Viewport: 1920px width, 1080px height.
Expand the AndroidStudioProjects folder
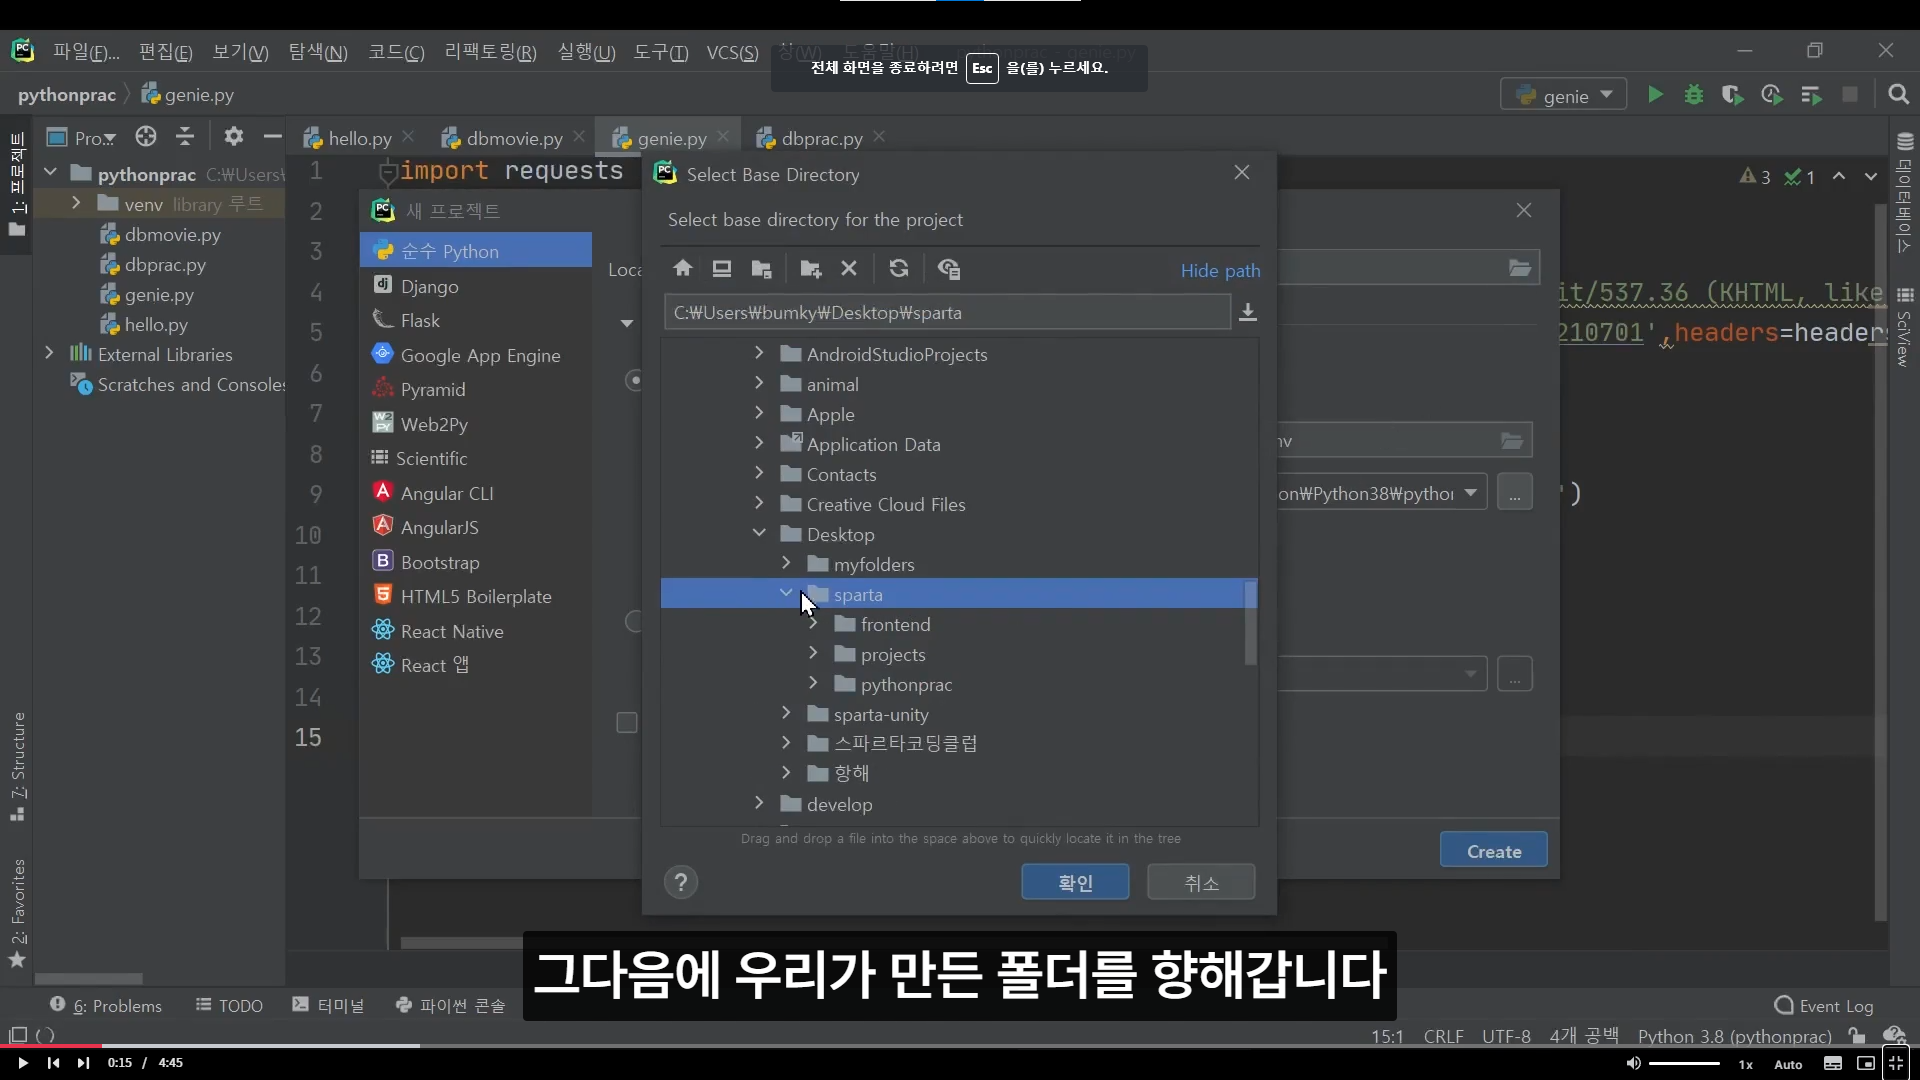click(759, 353)
